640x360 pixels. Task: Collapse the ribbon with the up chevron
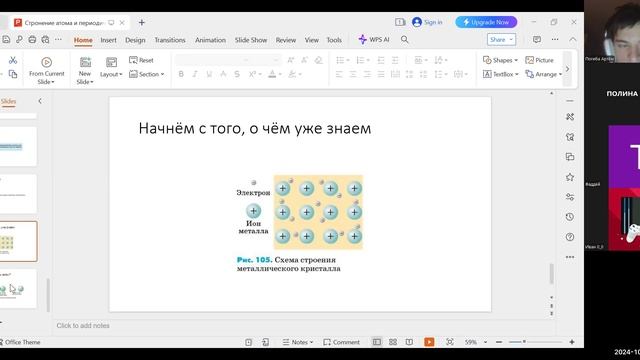573,40
